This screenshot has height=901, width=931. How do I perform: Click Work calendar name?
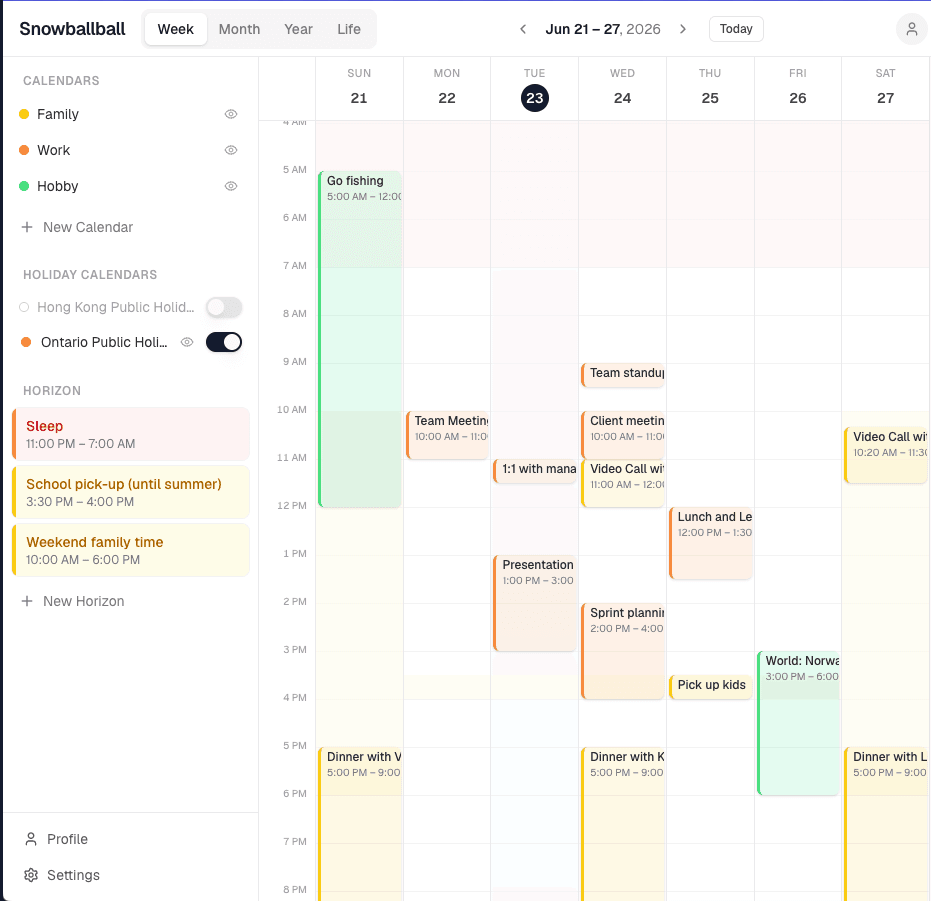[53, 150]
